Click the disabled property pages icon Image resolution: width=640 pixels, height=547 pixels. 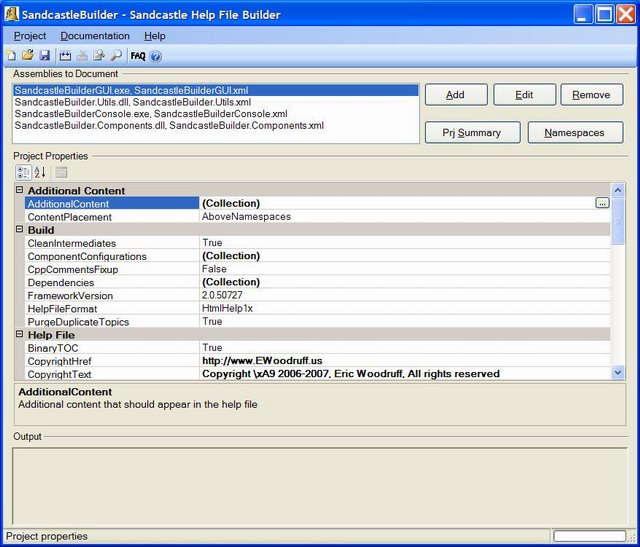[x=61, y=172]
